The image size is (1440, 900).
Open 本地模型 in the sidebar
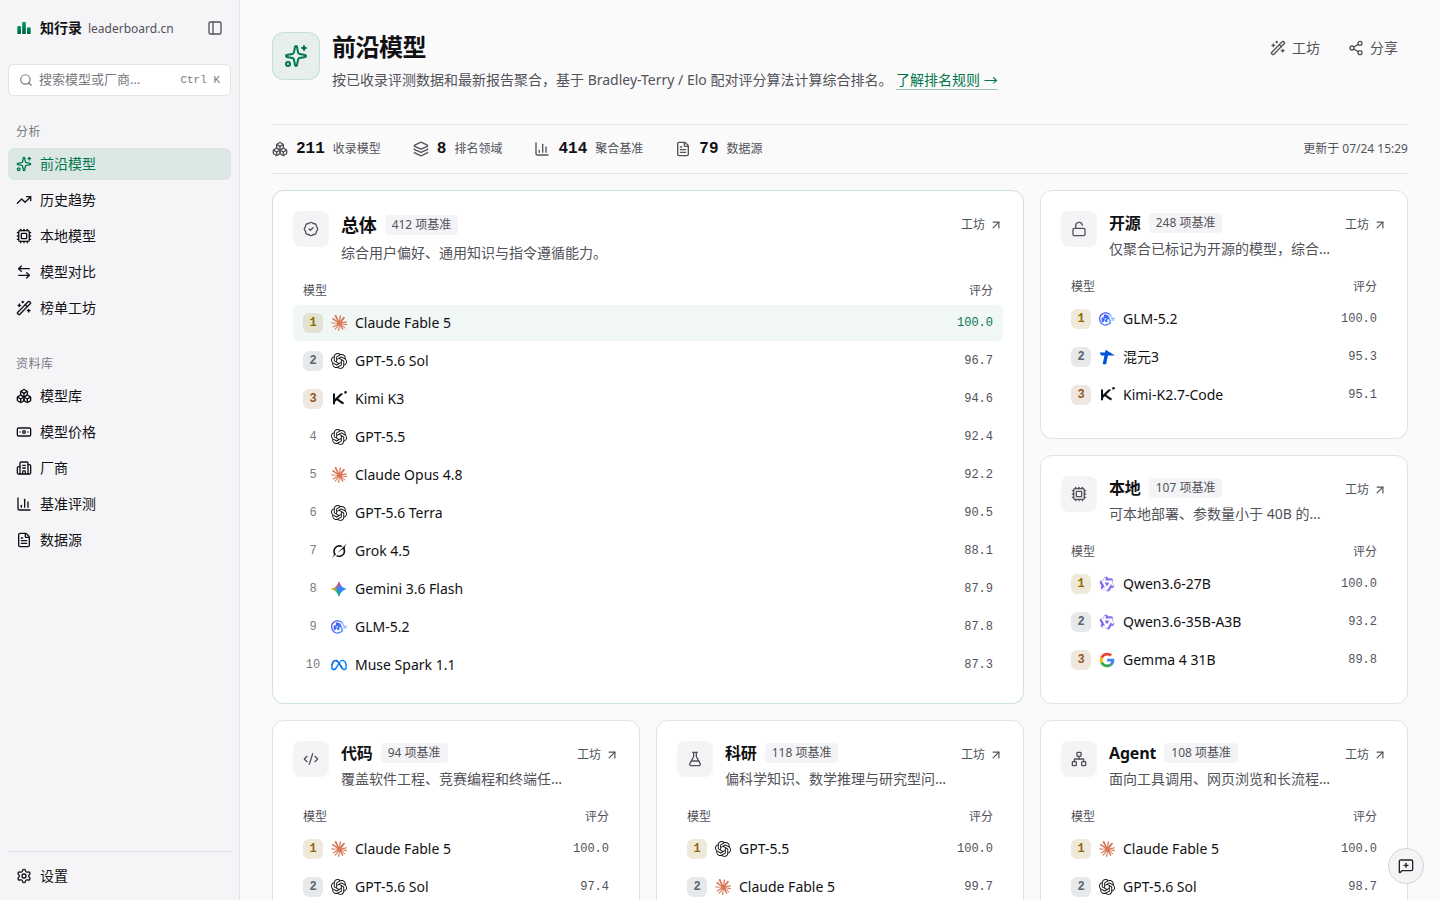[x=119, y=236]
